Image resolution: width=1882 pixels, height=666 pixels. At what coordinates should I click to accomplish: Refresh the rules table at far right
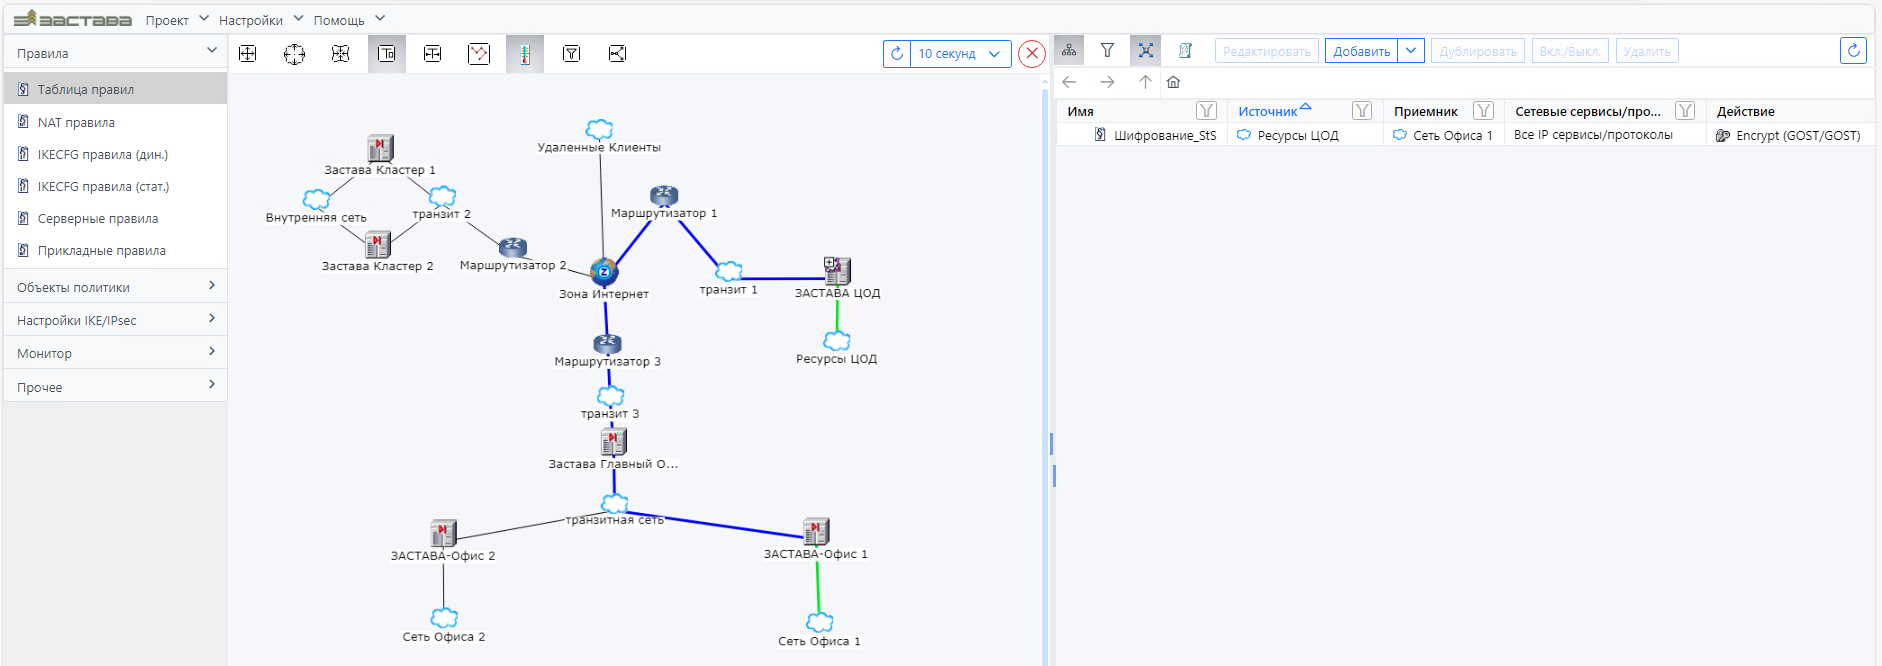pos(1853,51)
